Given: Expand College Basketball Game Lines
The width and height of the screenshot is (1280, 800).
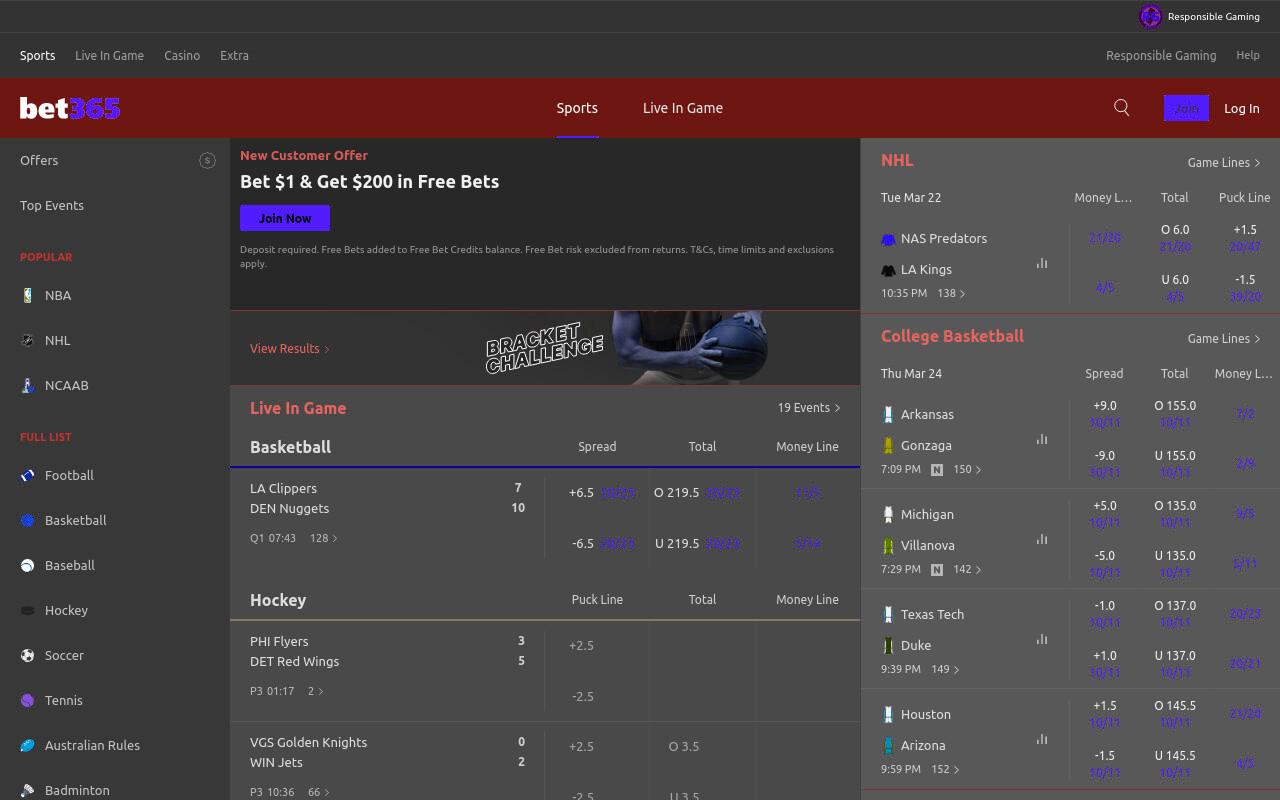Looking at the screenshot, I should point(1224,338).
